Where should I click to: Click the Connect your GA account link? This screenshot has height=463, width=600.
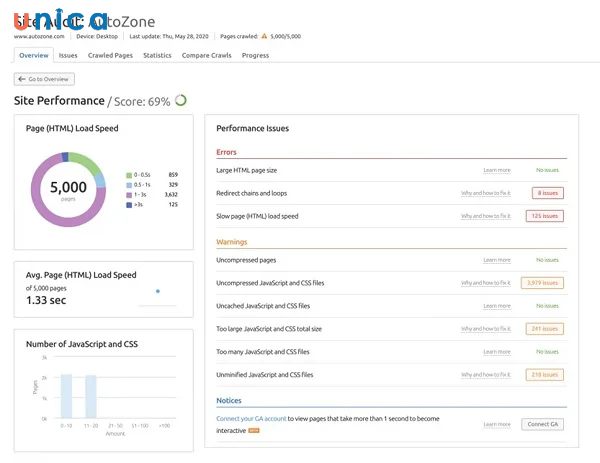[x=251, y=419]
